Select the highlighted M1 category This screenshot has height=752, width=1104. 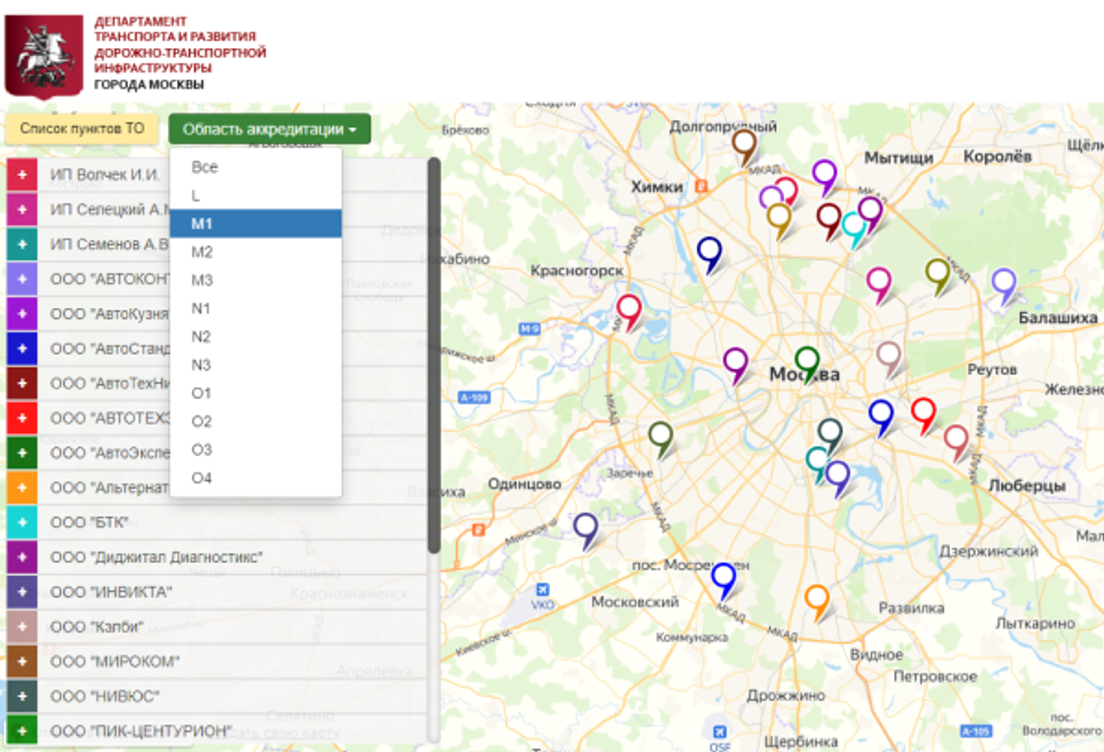(x=256, y=223)
